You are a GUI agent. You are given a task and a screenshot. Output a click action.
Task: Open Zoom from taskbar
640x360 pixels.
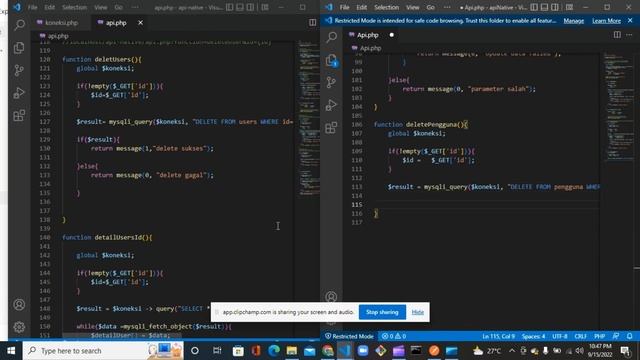pyautogui.click(x=362, y=351)
